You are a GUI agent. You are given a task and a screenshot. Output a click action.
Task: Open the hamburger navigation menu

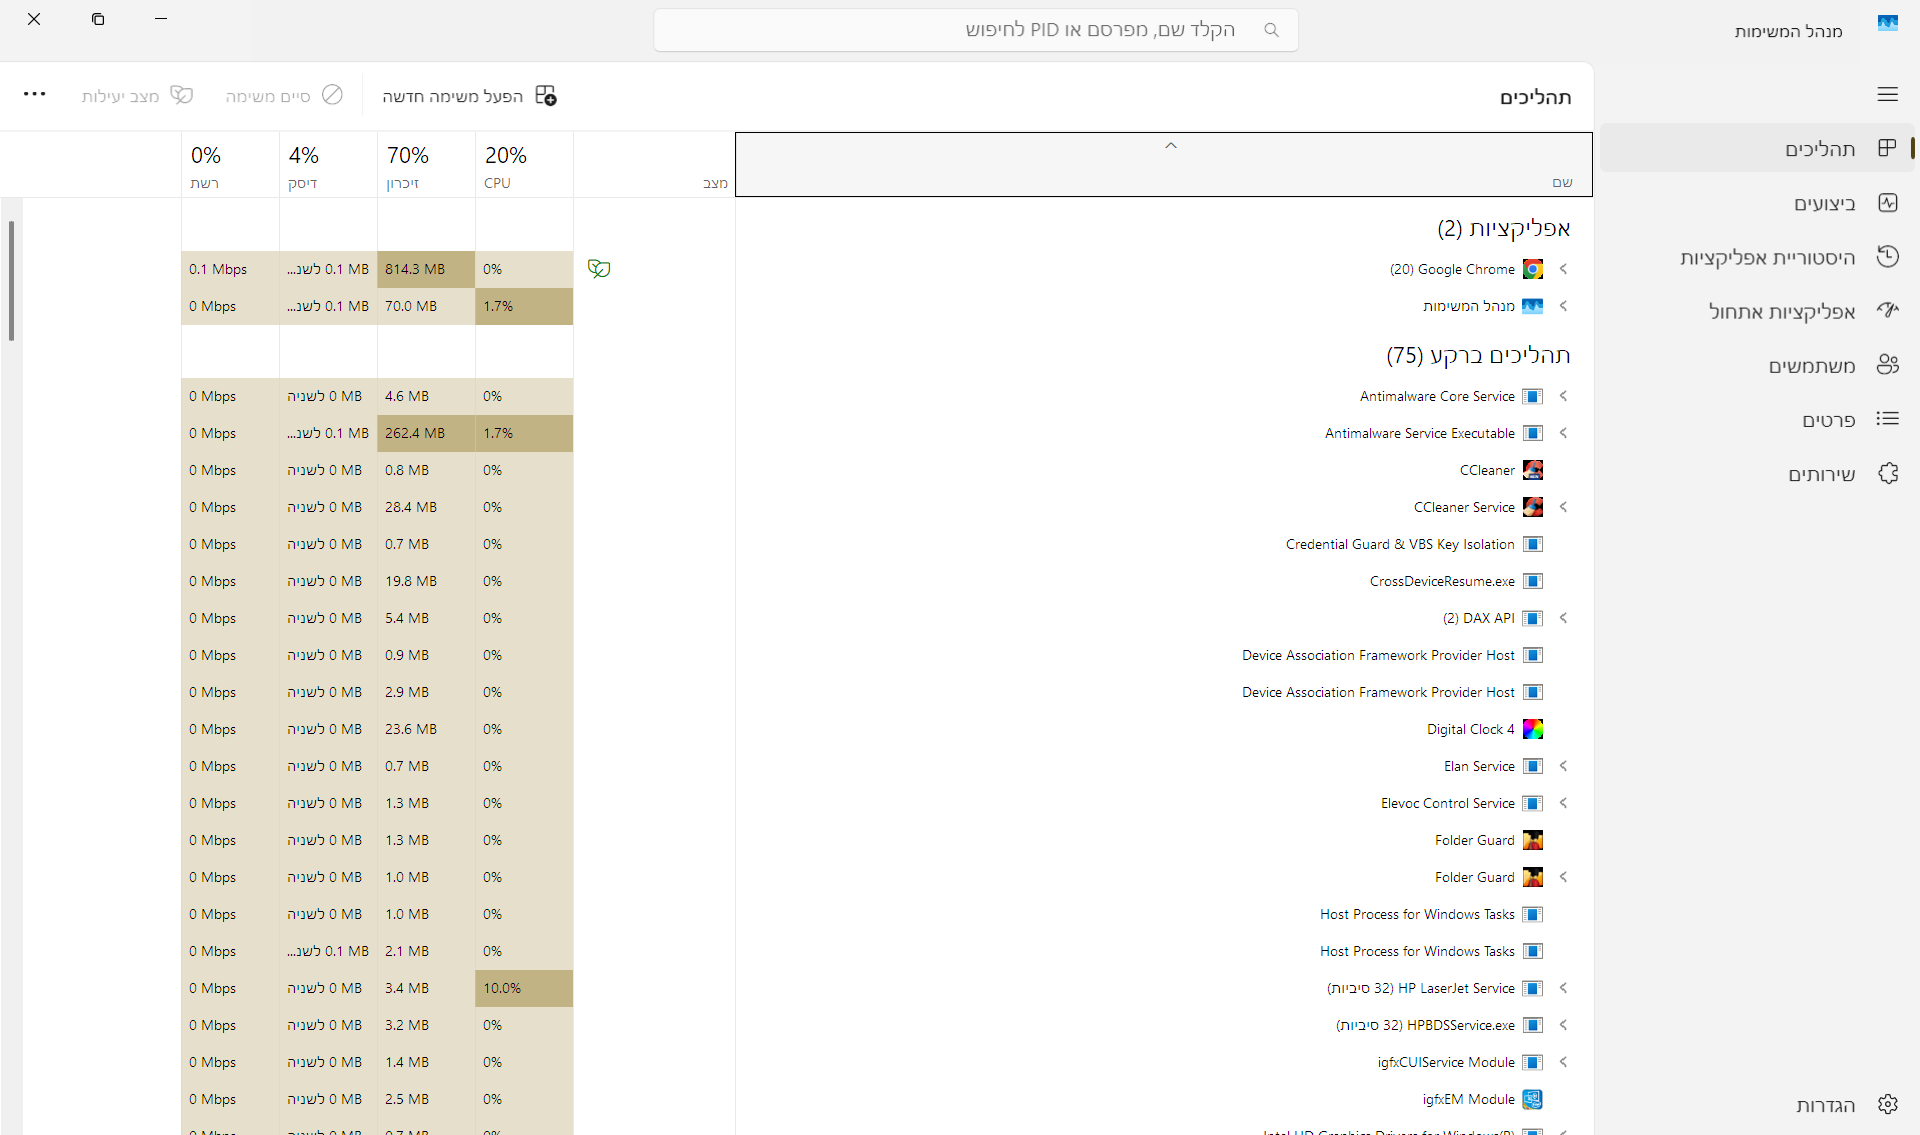pyautogui.click(x=1887, y=94)
